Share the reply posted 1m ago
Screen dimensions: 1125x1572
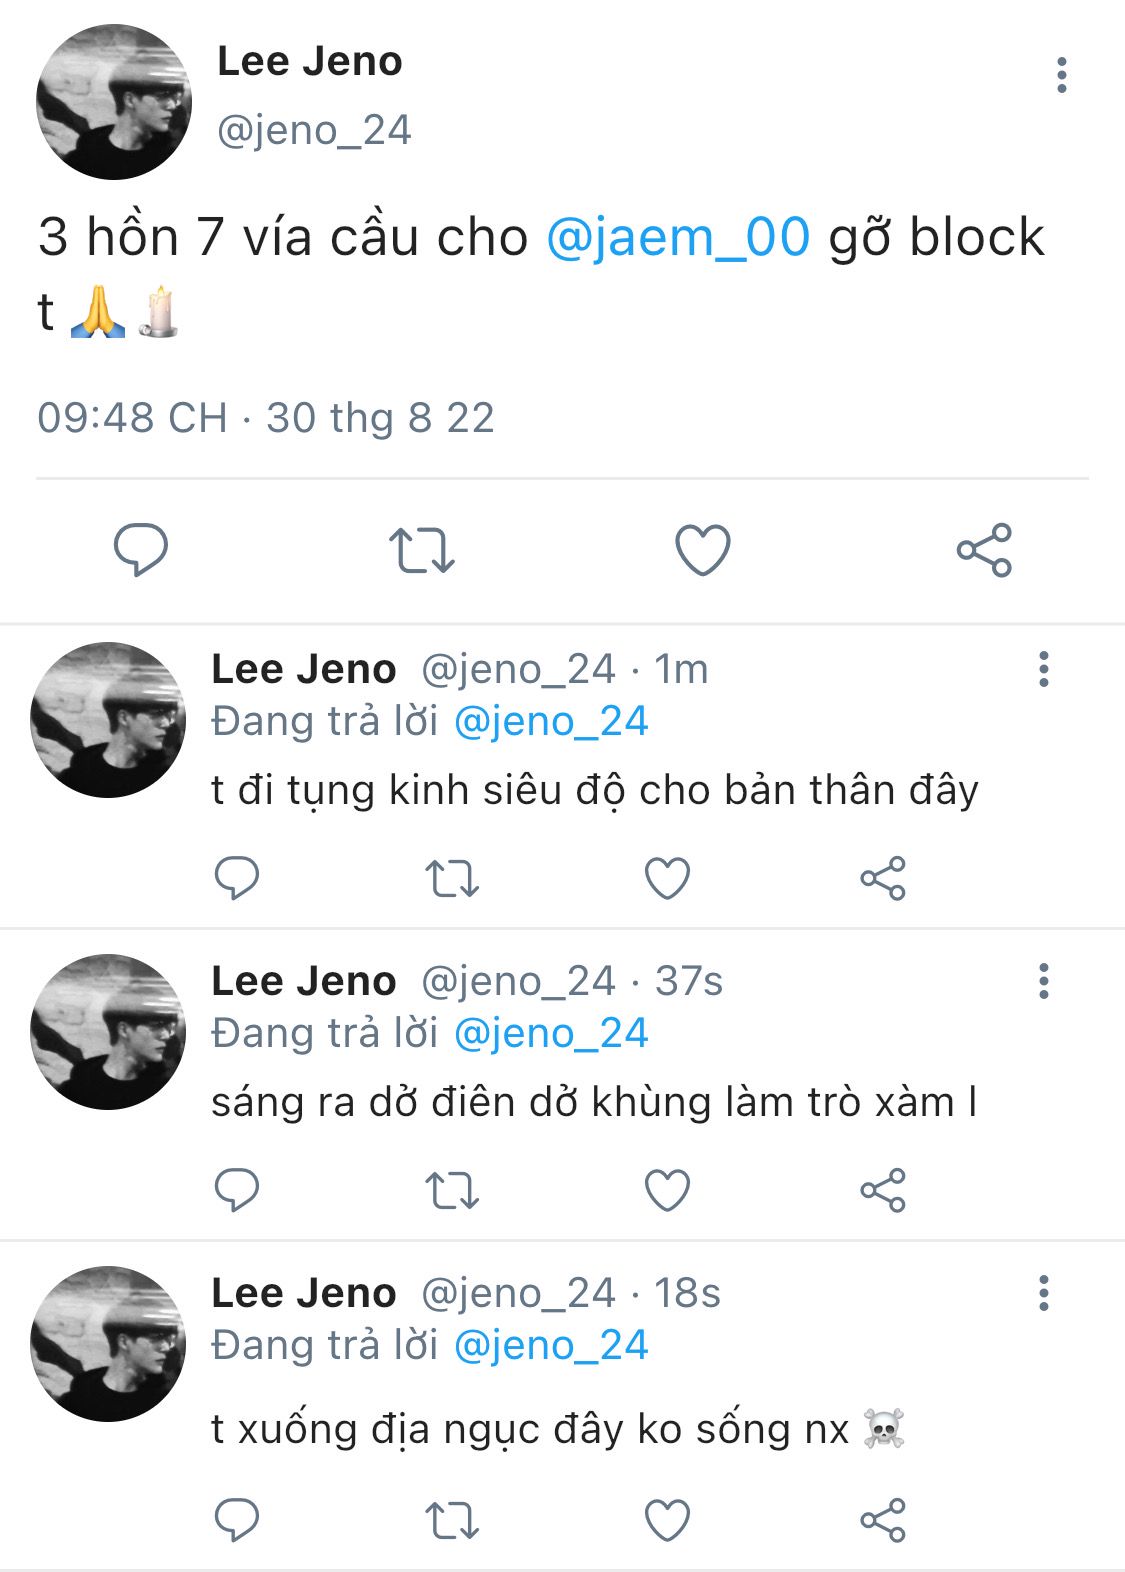882,879
